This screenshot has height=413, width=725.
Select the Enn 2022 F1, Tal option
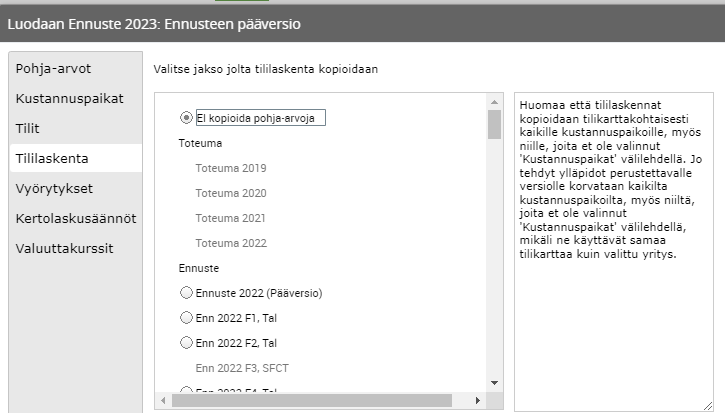pyautogui.click(x=186, y=317)
